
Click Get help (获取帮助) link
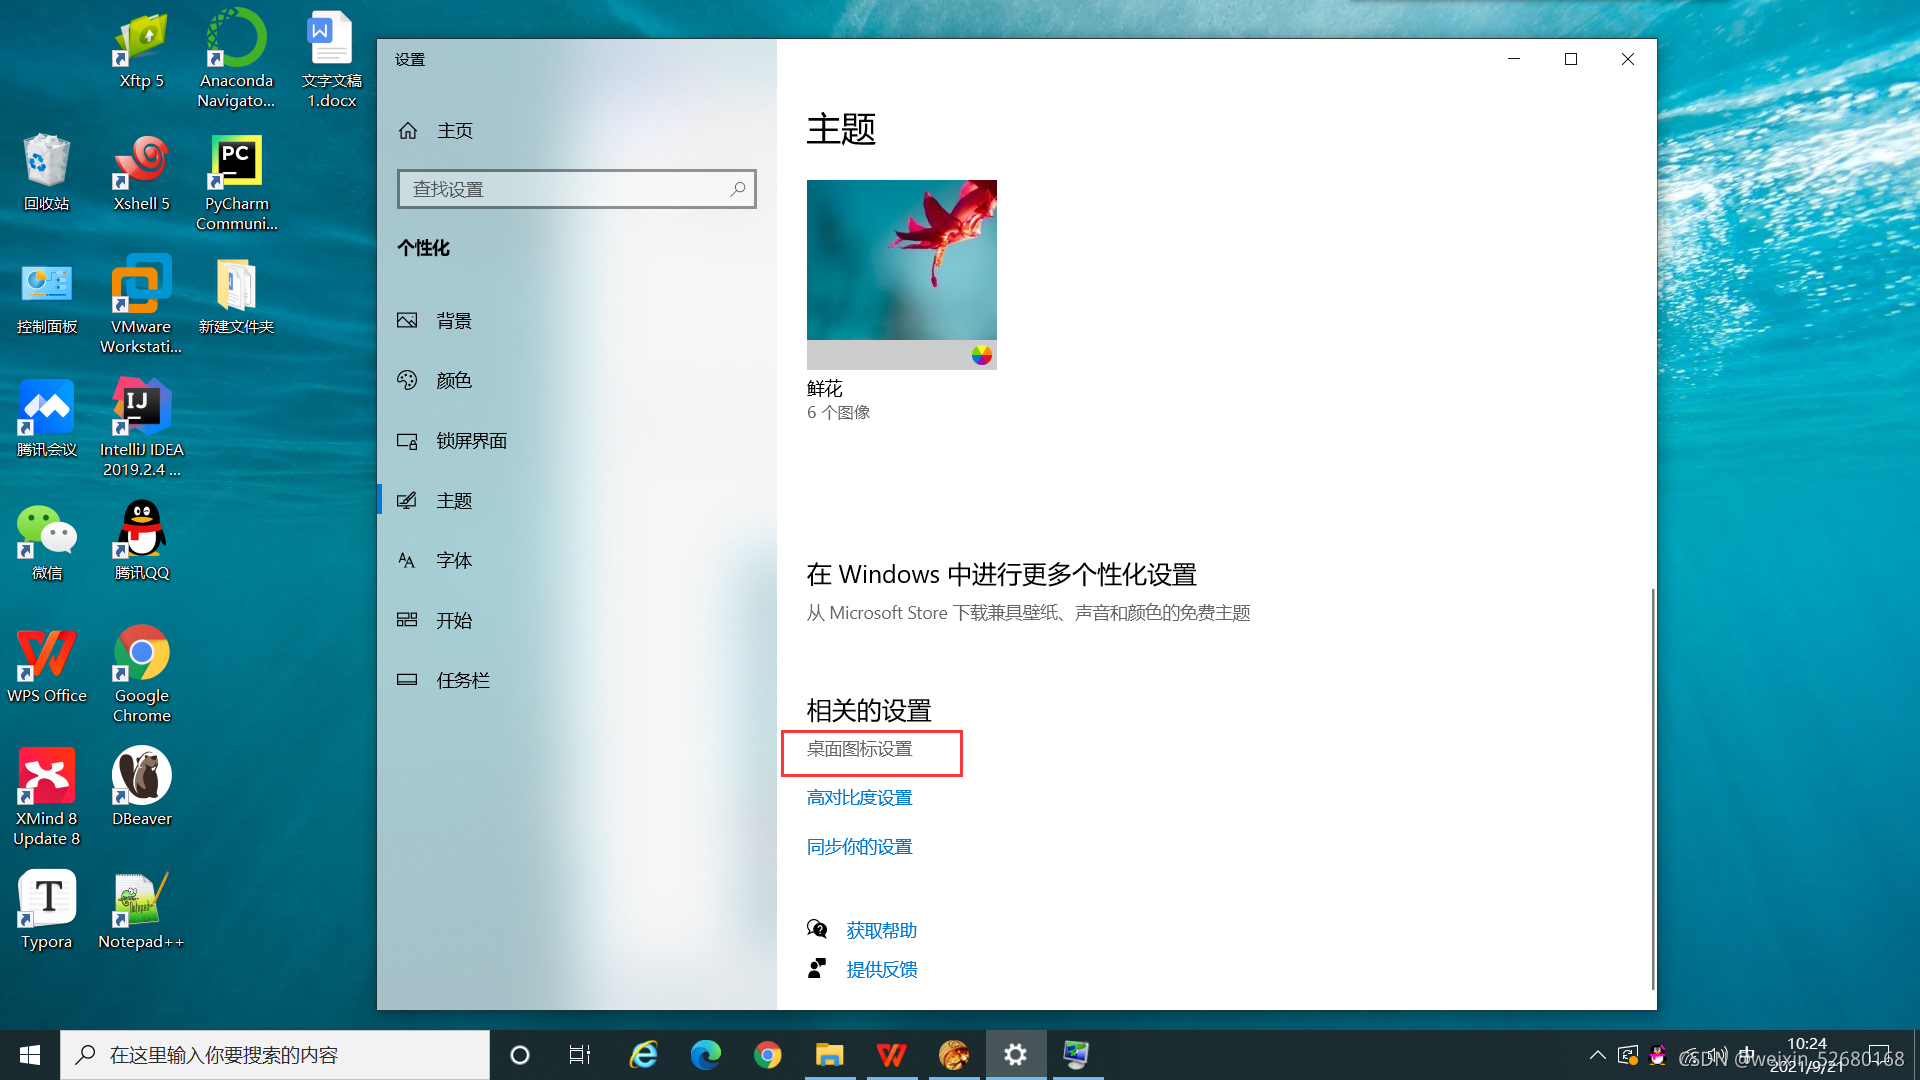pos(881,931)
